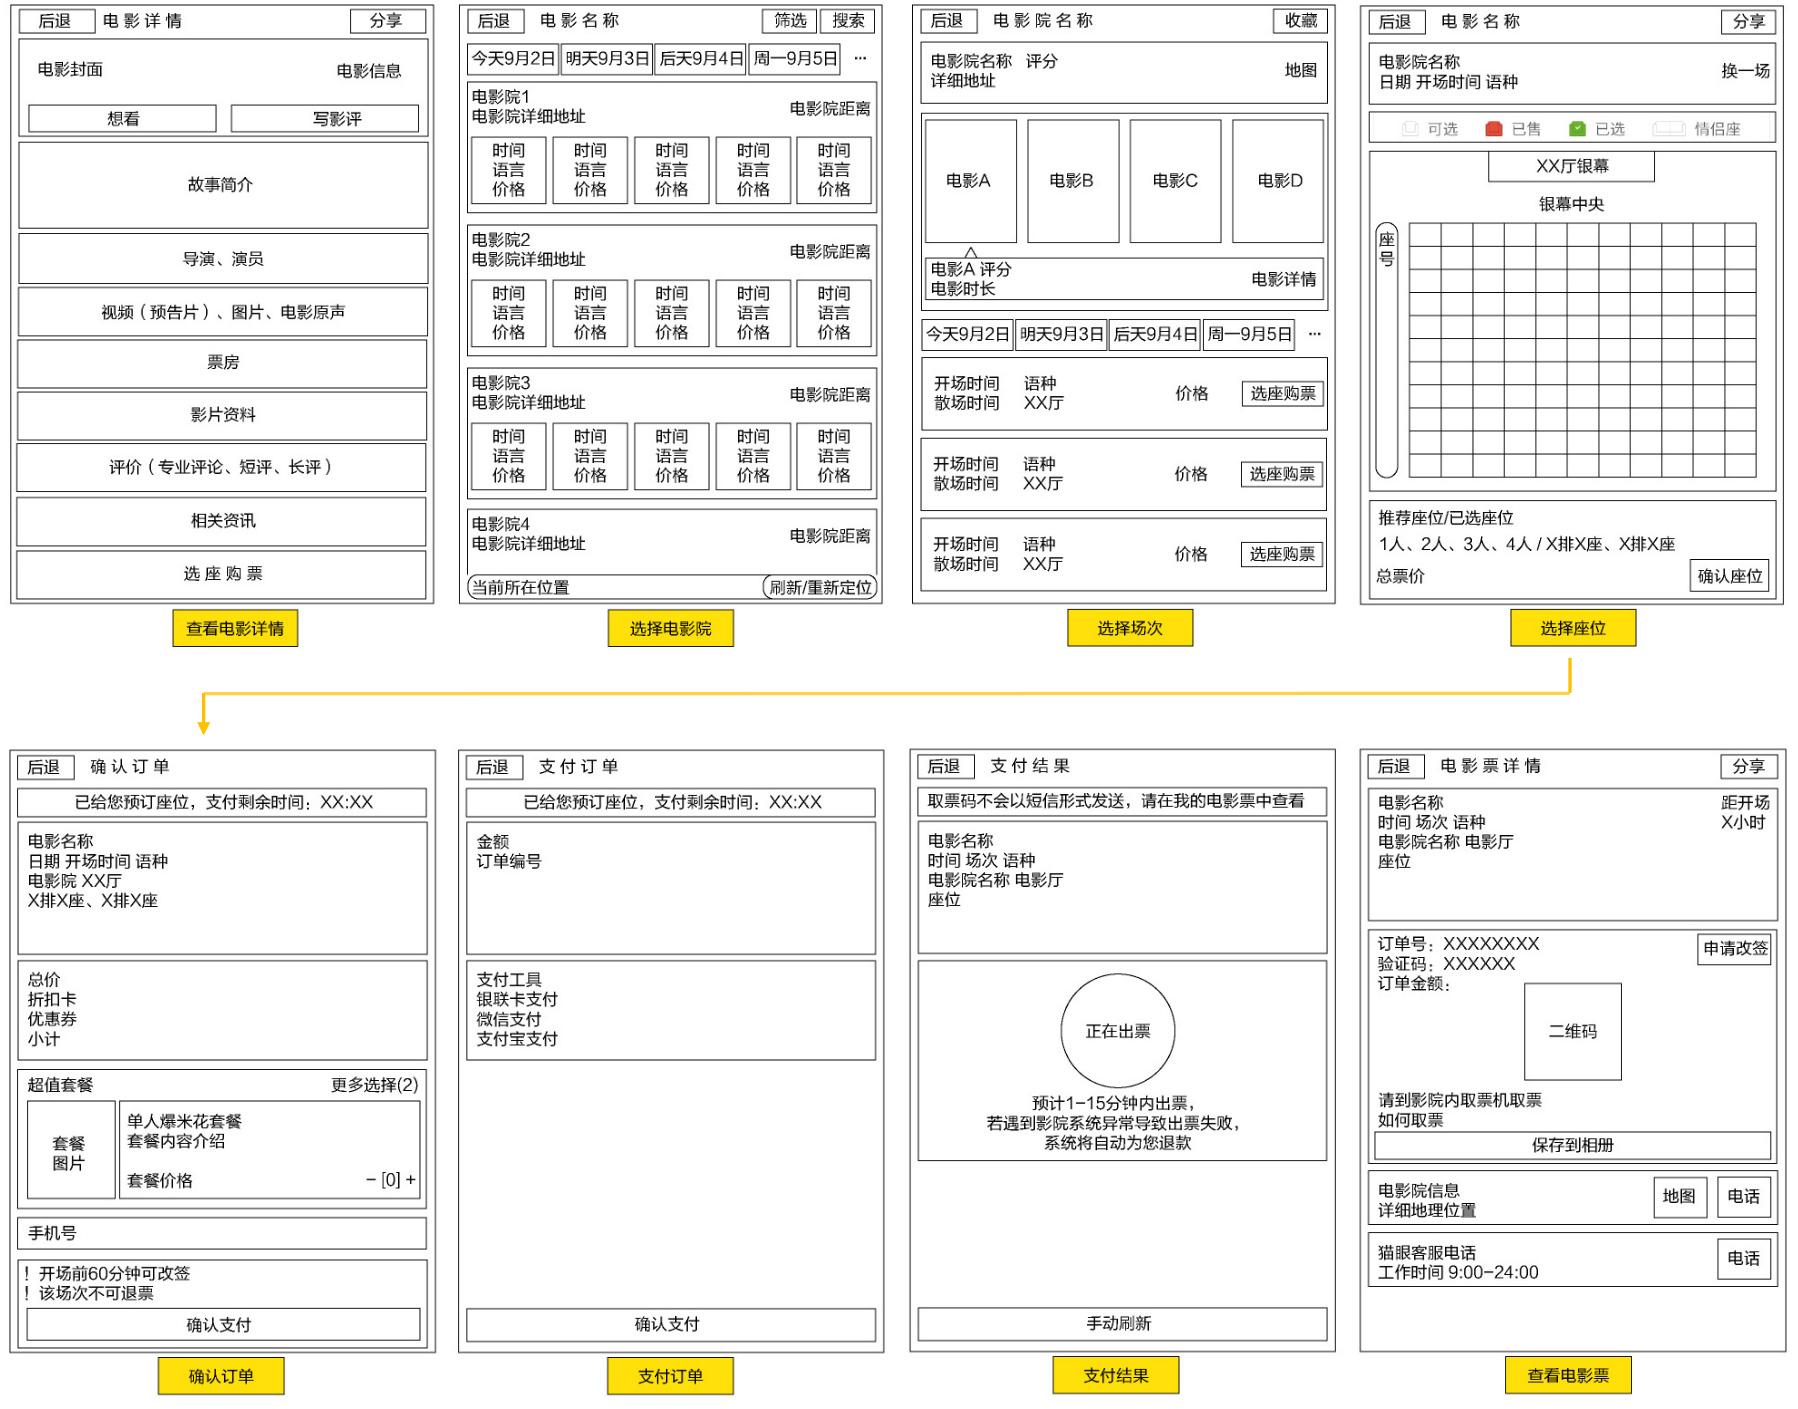This screenshot has height=1409, width=1798.
Task: Tap 确认支付 on the 支付订单 screen
Action: [x=670, y=1325]
